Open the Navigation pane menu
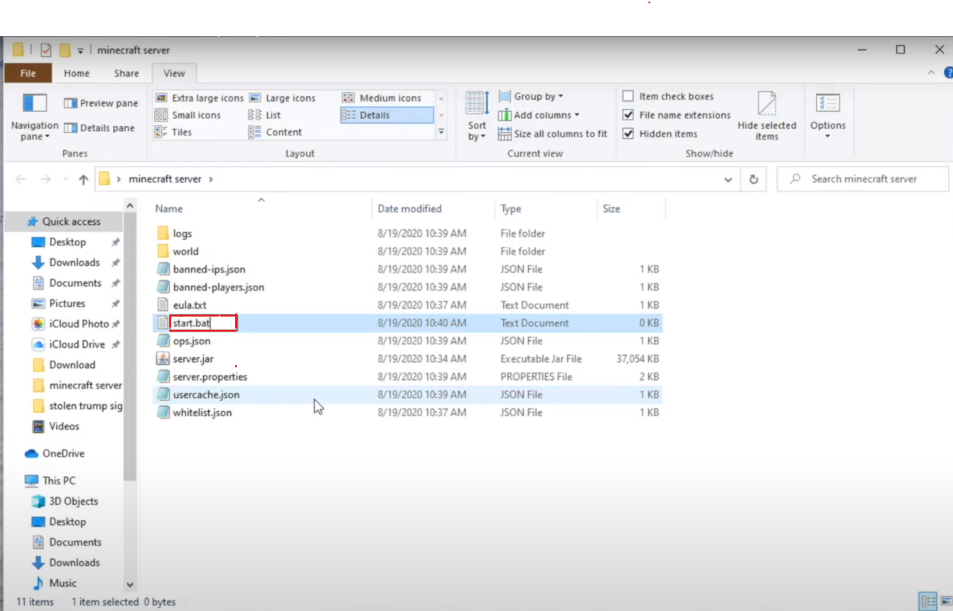 click(x=35, y=117)
